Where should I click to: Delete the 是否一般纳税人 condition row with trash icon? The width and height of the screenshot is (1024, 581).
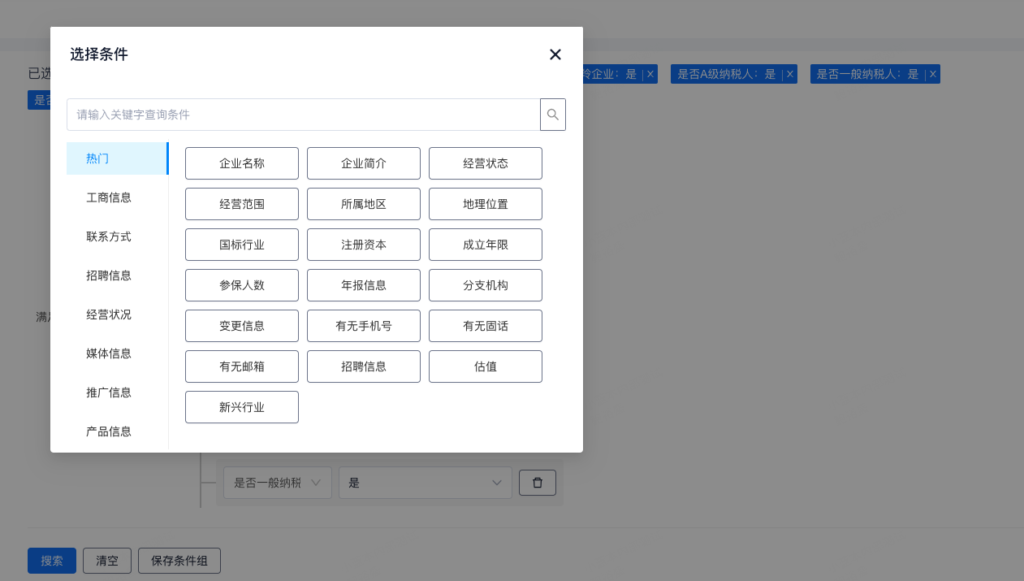pyautogui.click(x=537, y=483)
